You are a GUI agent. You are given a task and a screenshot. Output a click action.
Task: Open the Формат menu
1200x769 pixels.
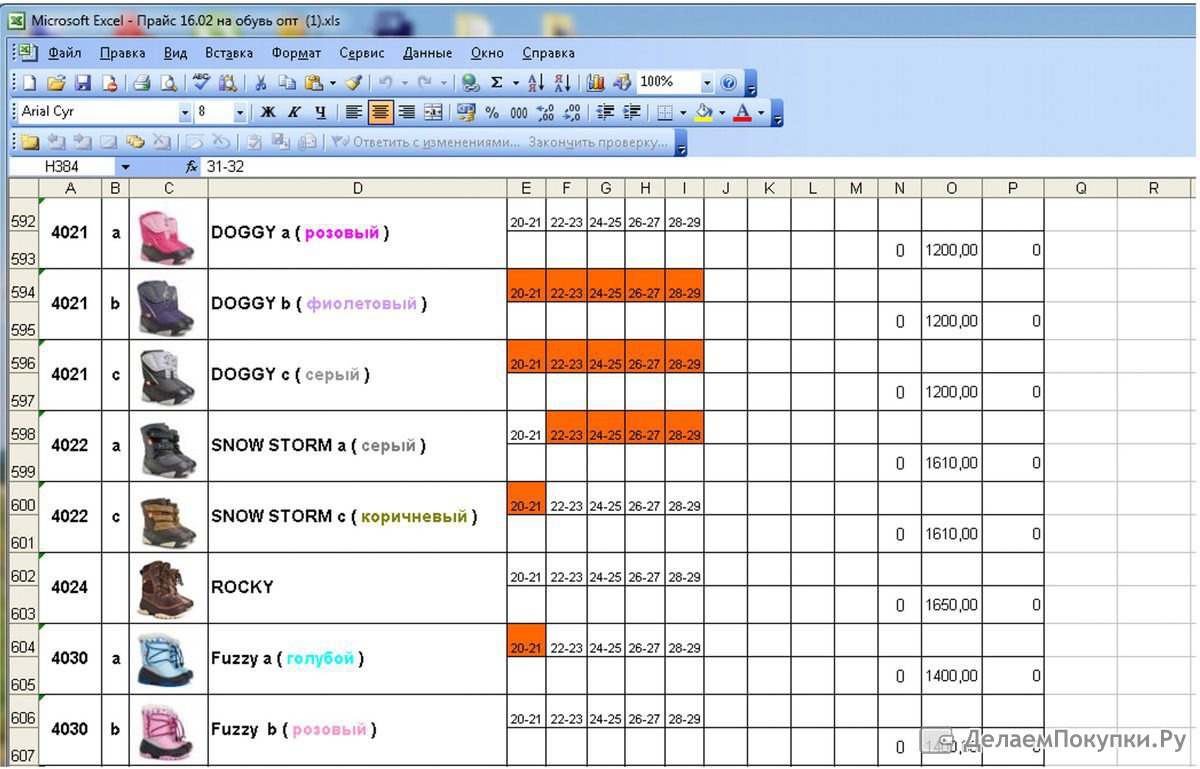click(296, 53)
